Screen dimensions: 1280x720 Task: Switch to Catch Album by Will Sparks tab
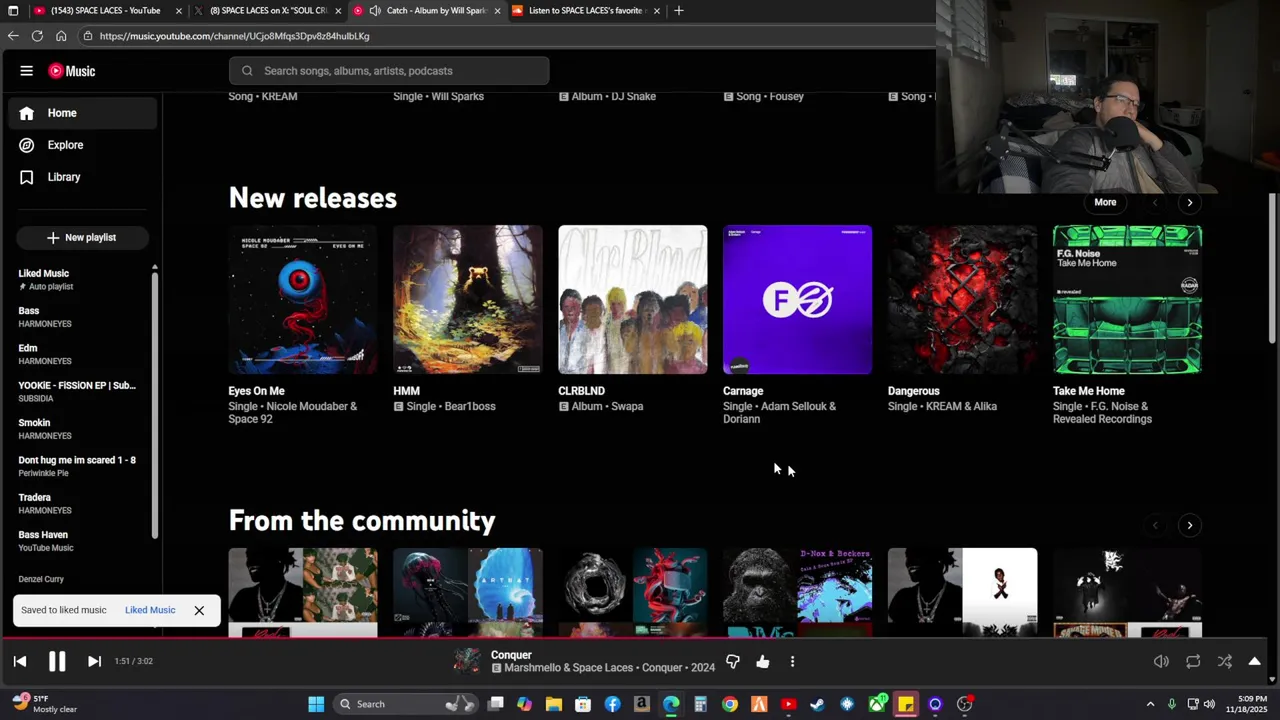tap(427, 10)
